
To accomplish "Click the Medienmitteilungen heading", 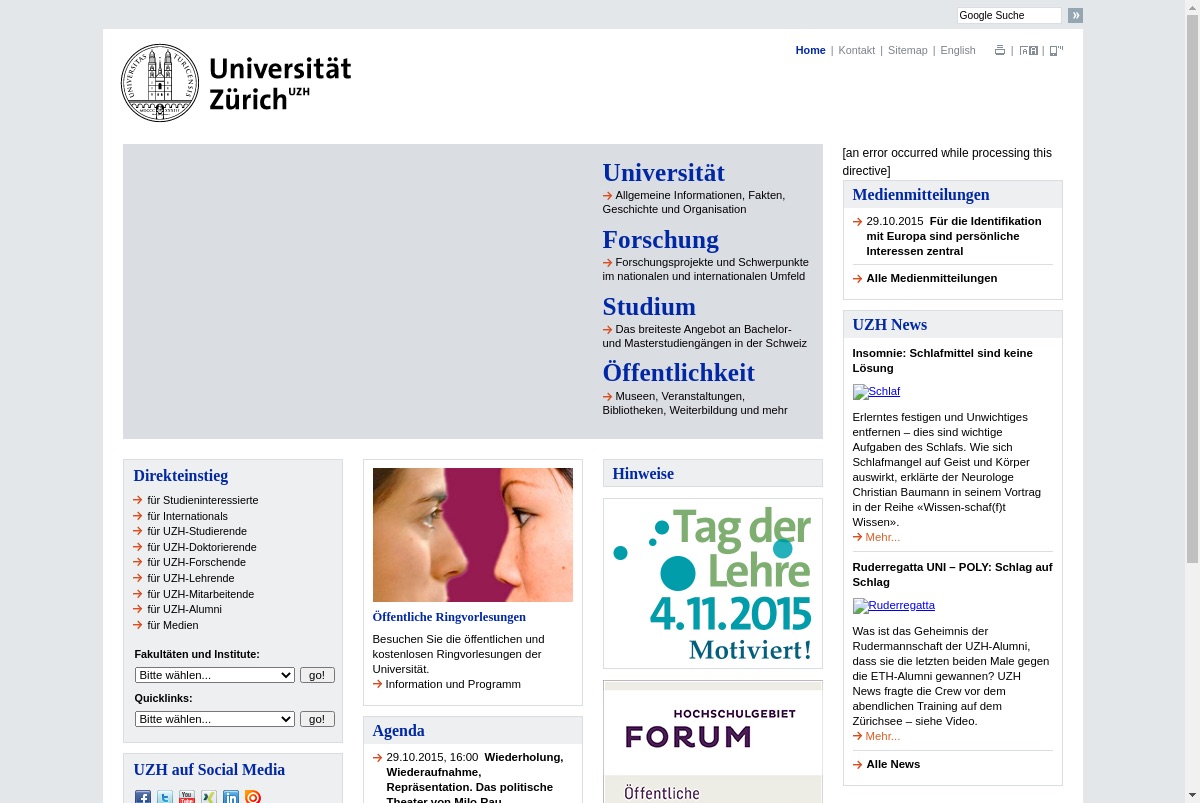I will 921,195.
